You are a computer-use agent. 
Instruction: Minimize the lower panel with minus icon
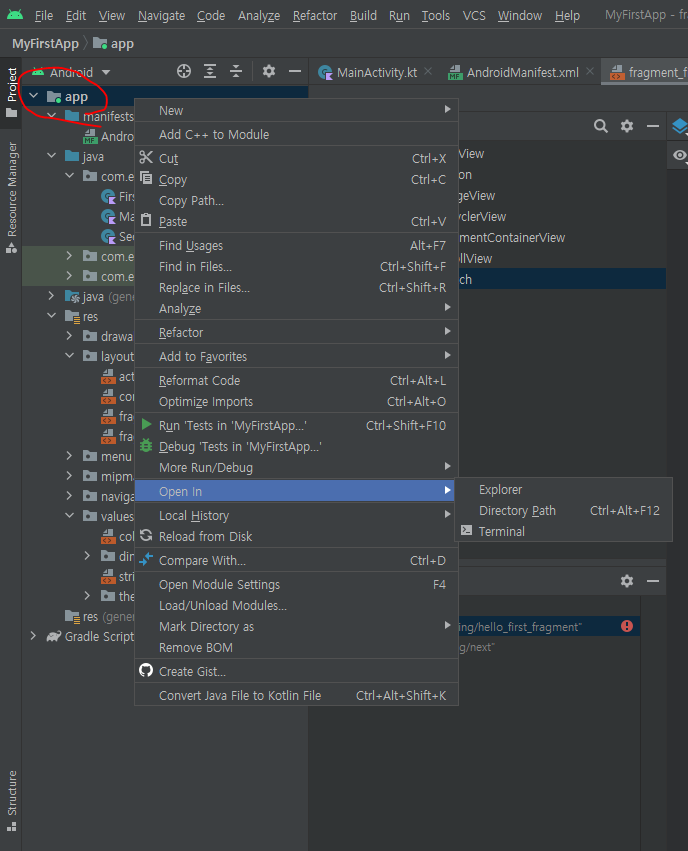click(653, 581)
